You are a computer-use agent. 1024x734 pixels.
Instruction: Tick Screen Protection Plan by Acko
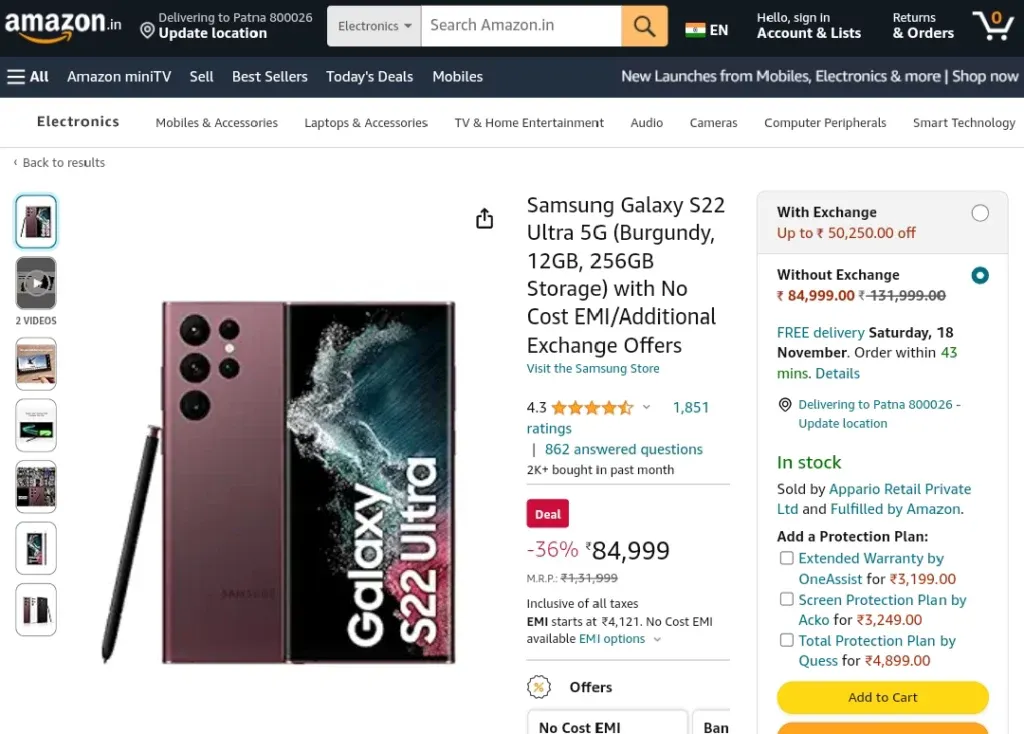click(x=786, y=599)
